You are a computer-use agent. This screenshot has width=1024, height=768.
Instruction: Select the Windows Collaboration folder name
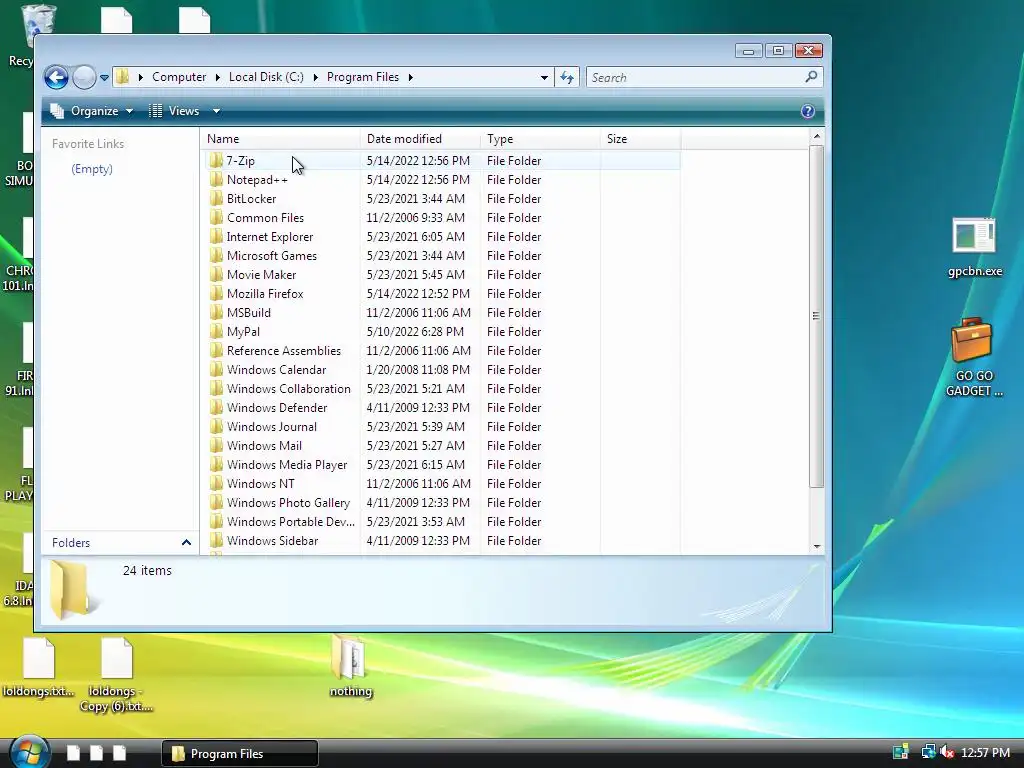(x=288, y=389)
